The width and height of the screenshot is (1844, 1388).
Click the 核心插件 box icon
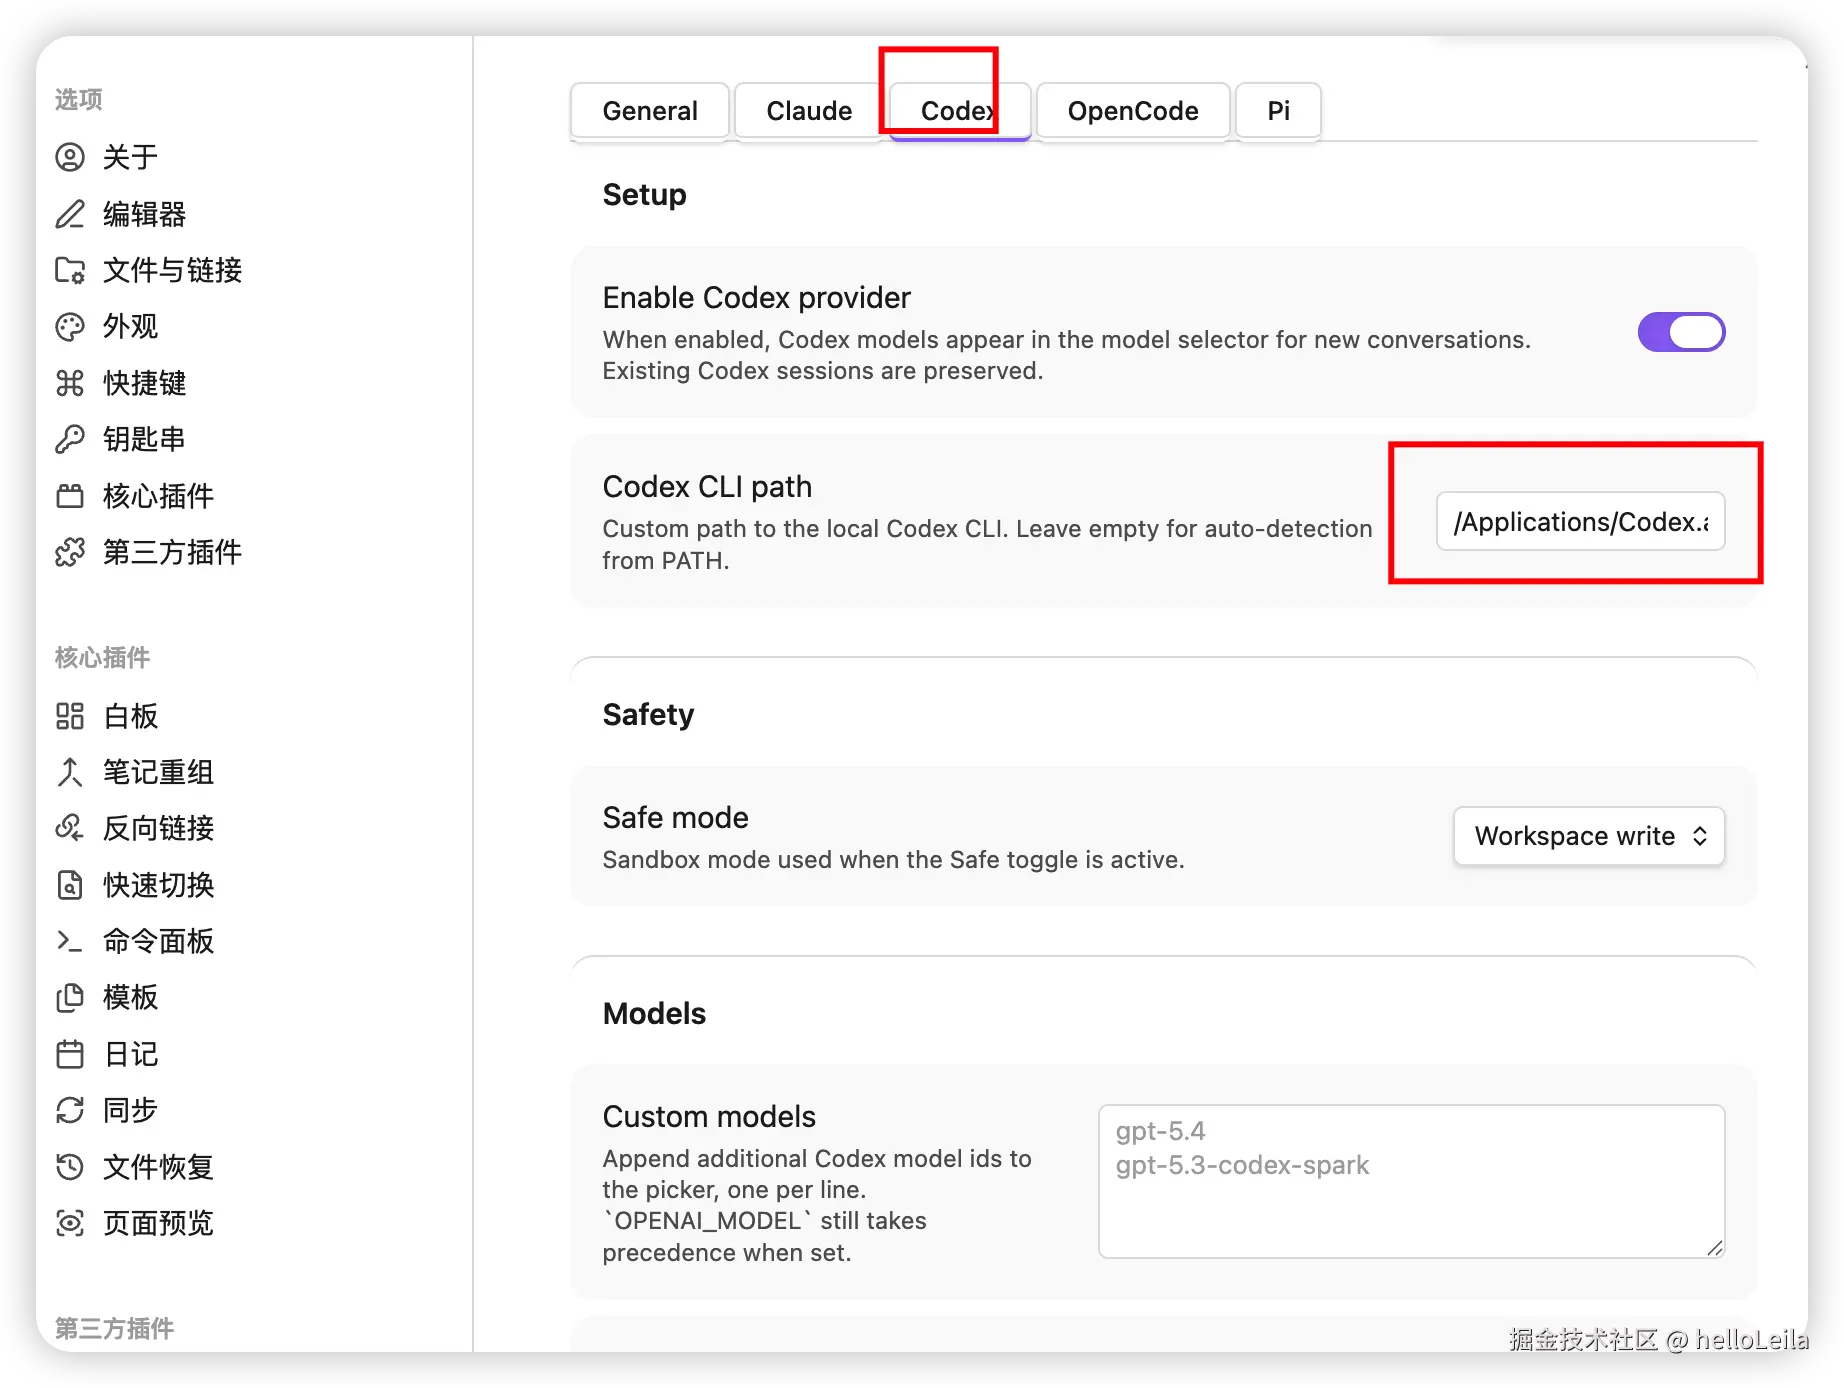70,496
